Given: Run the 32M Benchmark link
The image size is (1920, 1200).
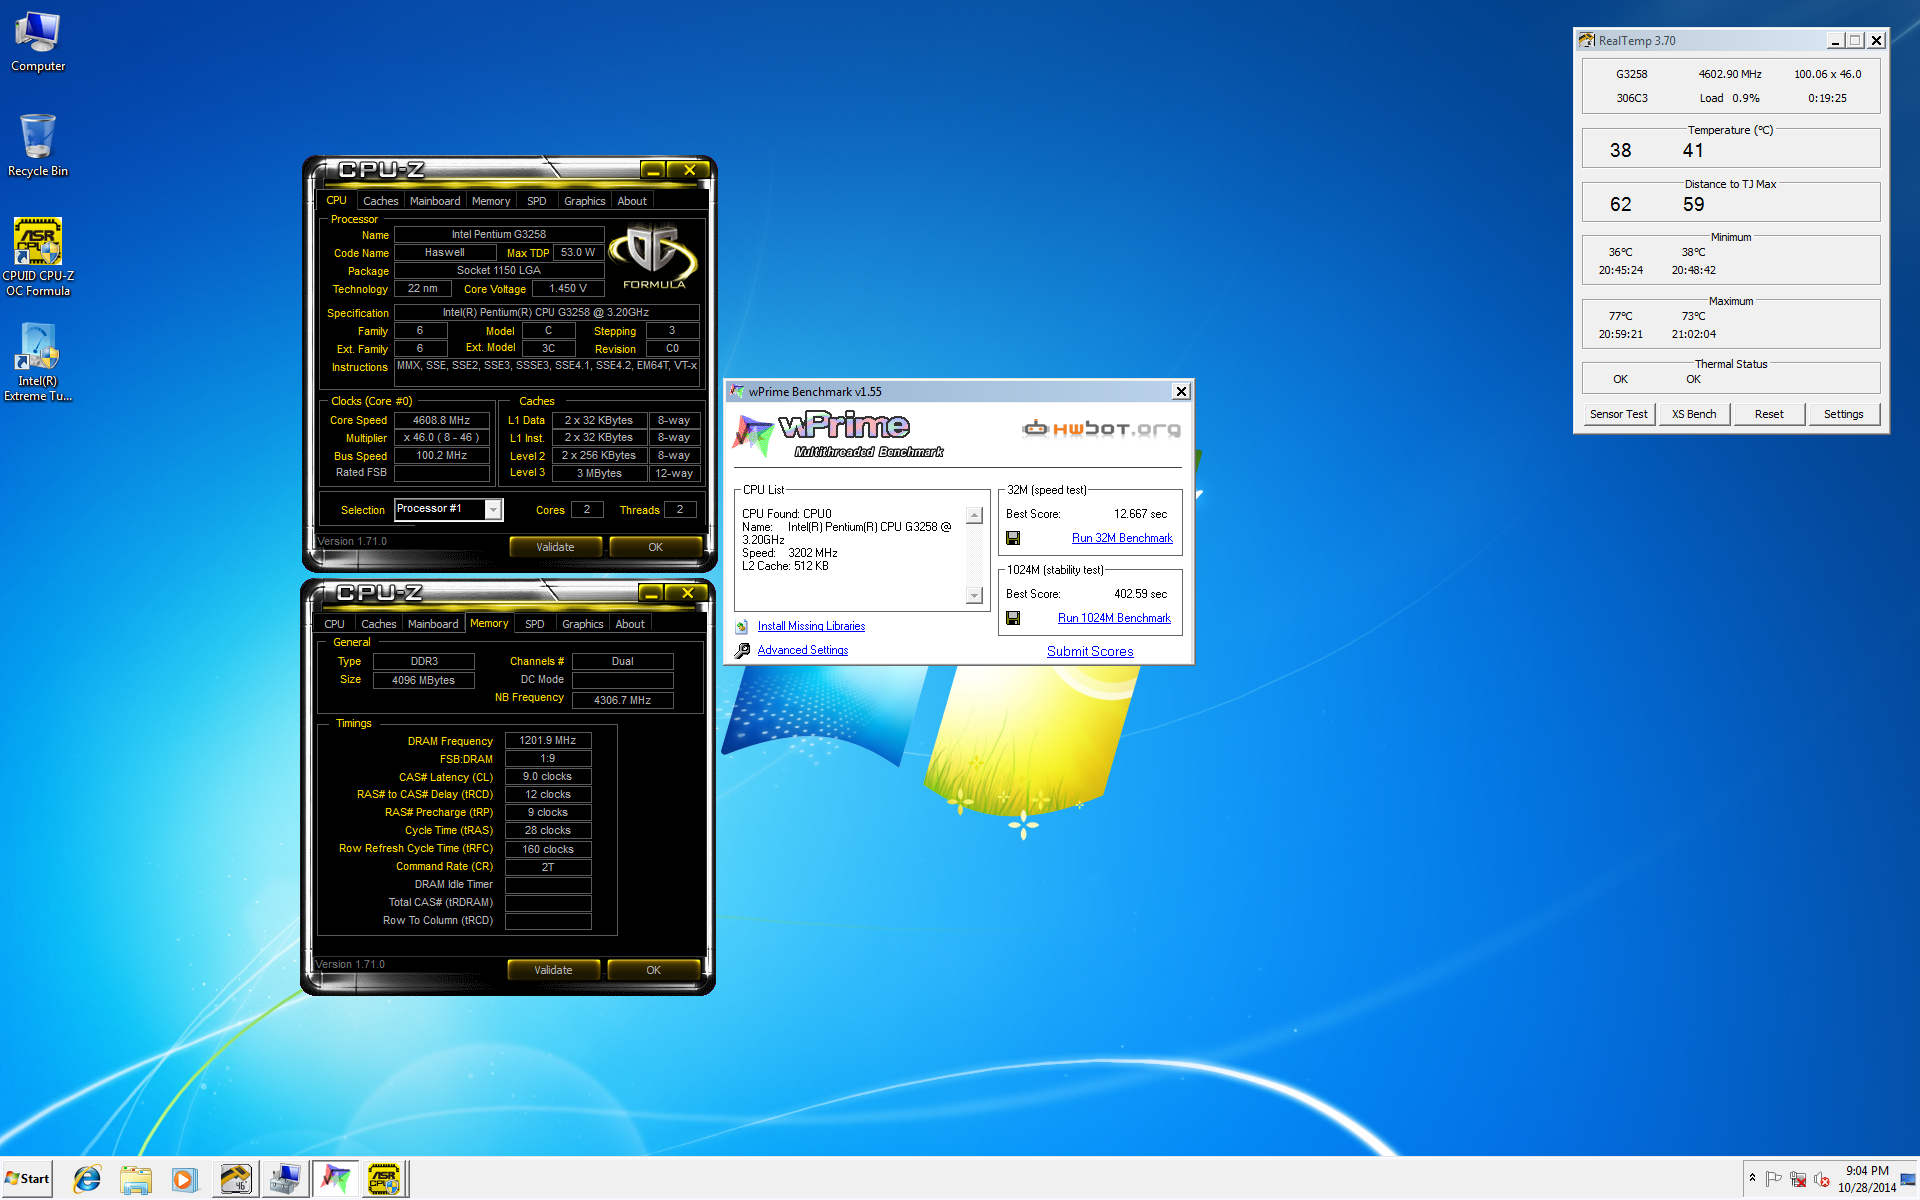Looking at the screenshot, I should 1122,538.
